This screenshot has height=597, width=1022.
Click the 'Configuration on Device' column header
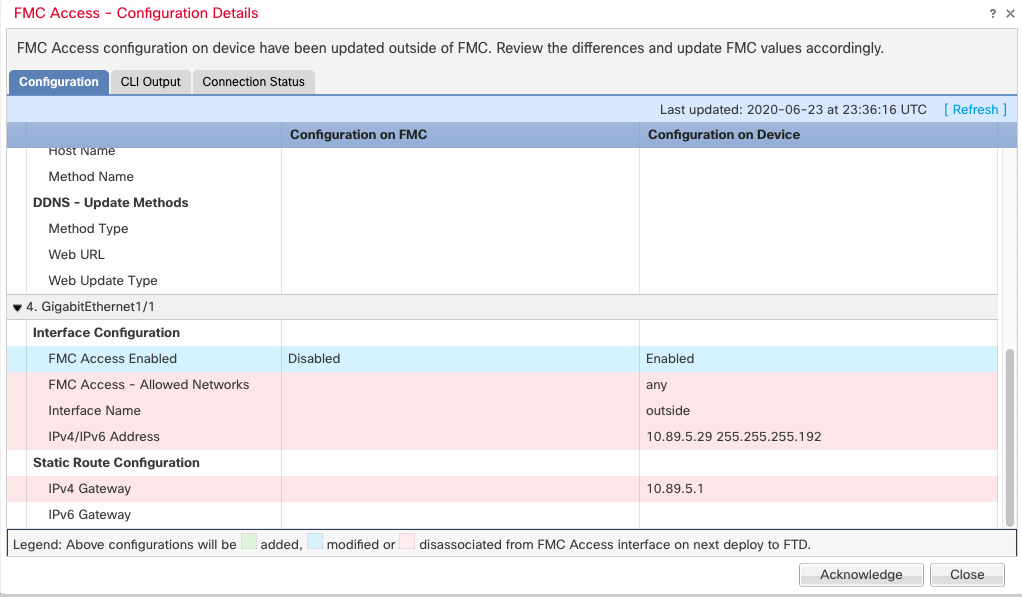[723, 135]
